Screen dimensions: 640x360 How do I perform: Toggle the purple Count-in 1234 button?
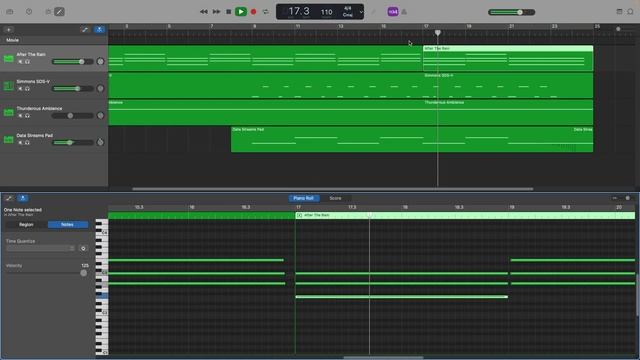click(x=393, y=12)
